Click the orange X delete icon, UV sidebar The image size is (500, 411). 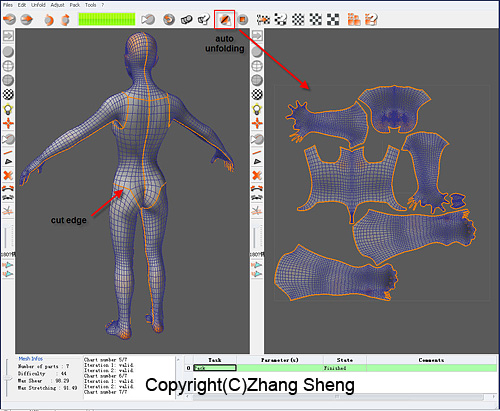(257, 175)
